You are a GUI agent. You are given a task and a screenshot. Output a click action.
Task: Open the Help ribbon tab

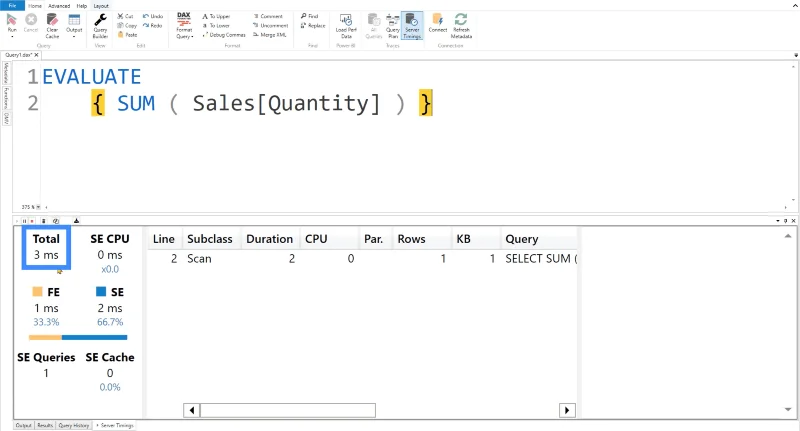[82, 6]
